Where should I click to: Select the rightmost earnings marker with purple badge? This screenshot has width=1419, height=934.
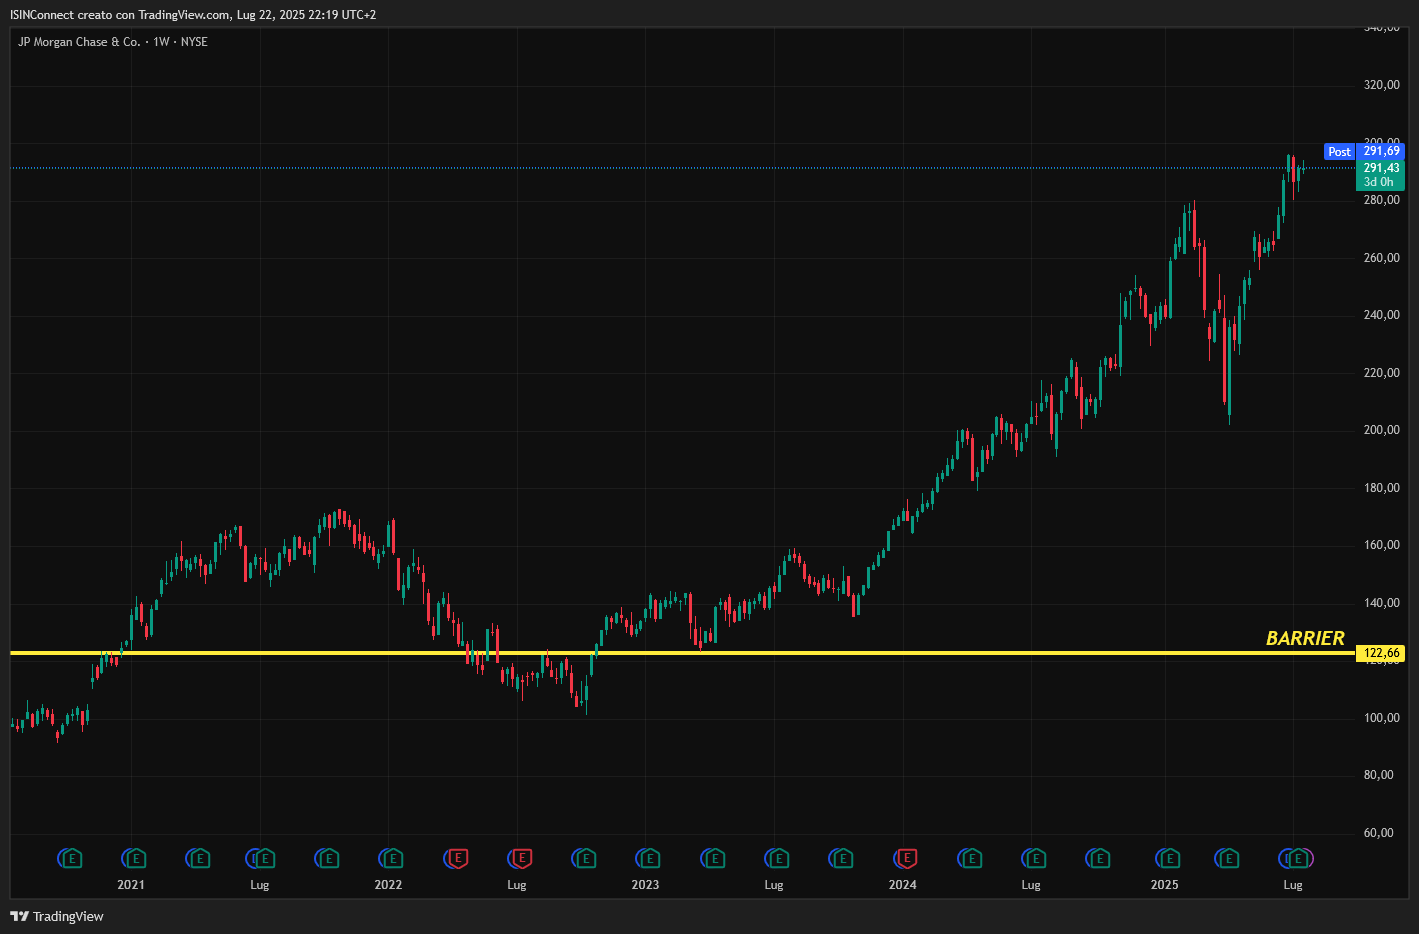click(1300, 858)
